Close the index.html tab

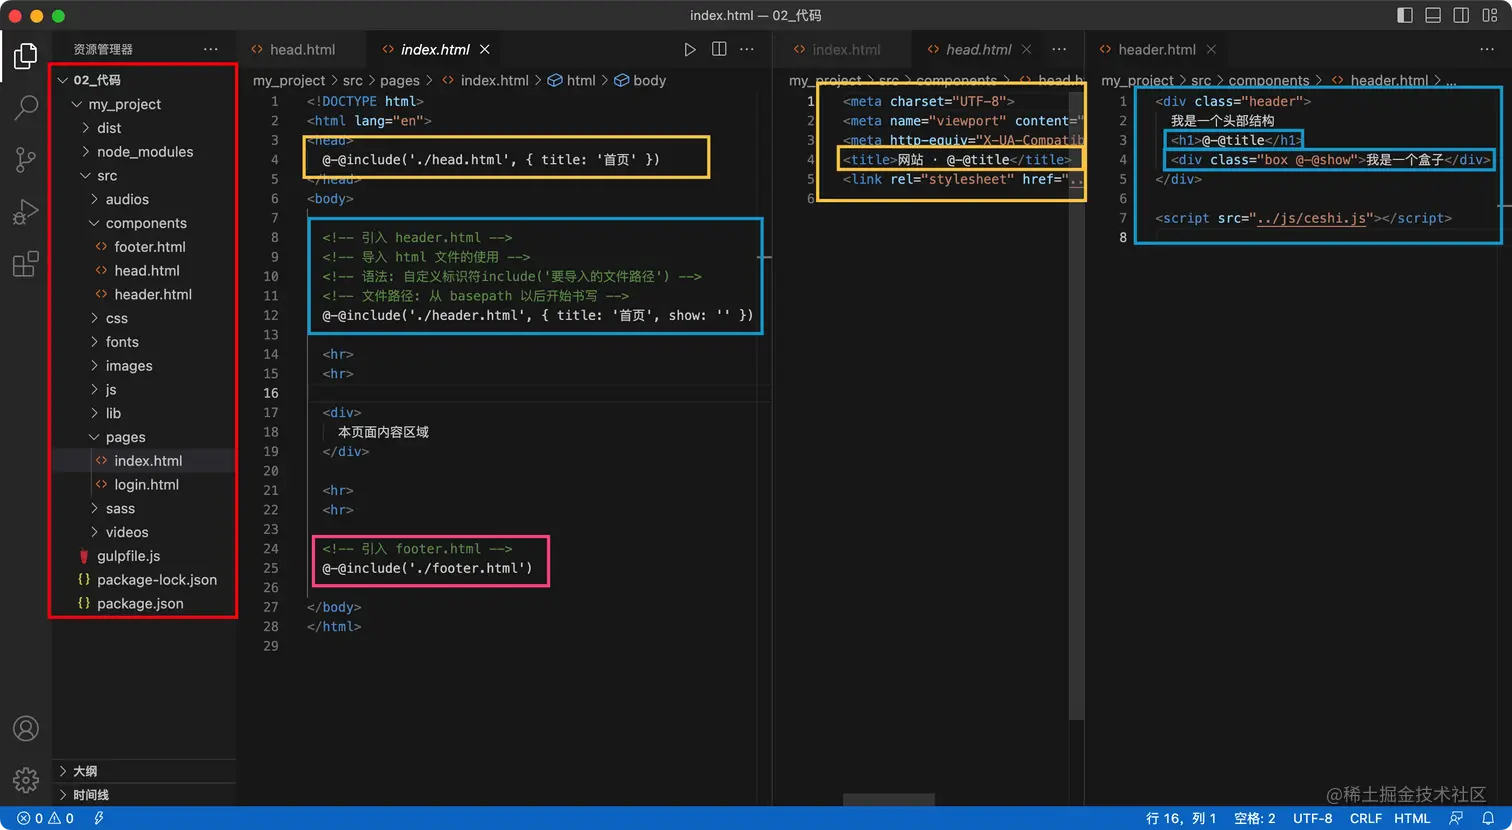(x=485, y=49)
